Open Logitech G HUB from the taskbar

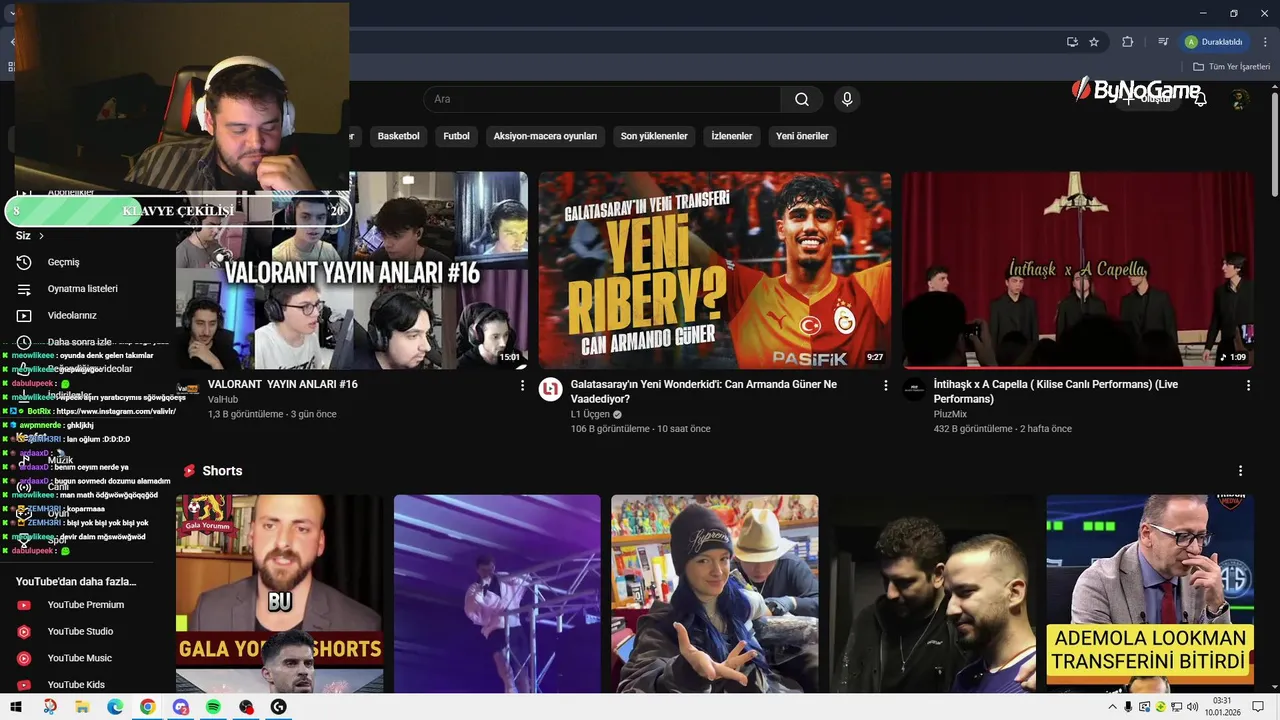[279, 707]
